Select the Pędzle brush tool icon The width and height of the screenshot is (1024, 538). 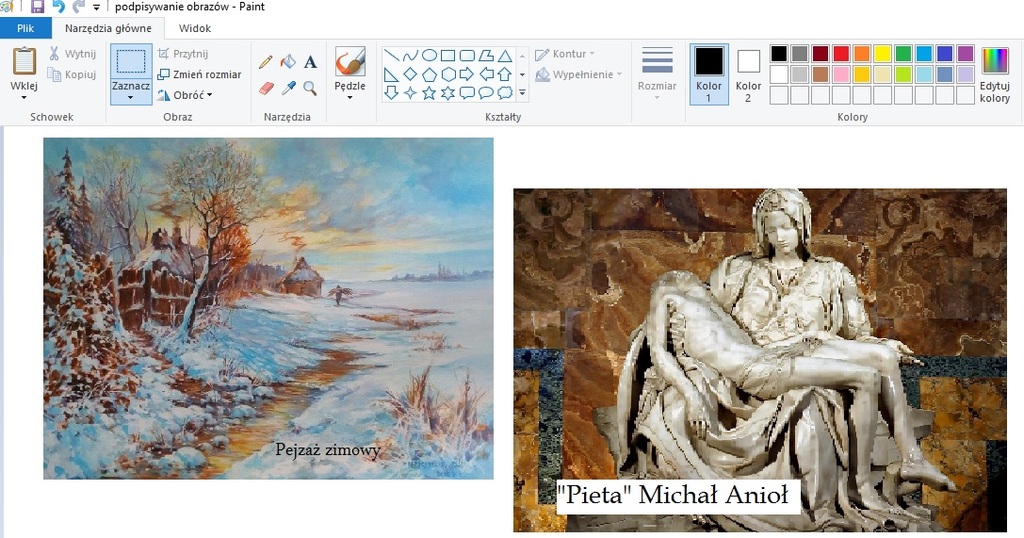(350, 61)
